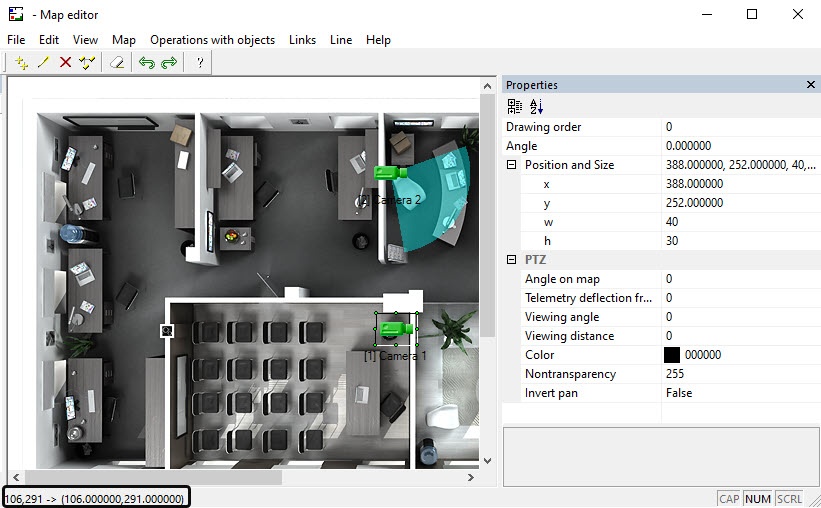
Task: Click the [2] Camera 2 label
Action: point(391,200)
